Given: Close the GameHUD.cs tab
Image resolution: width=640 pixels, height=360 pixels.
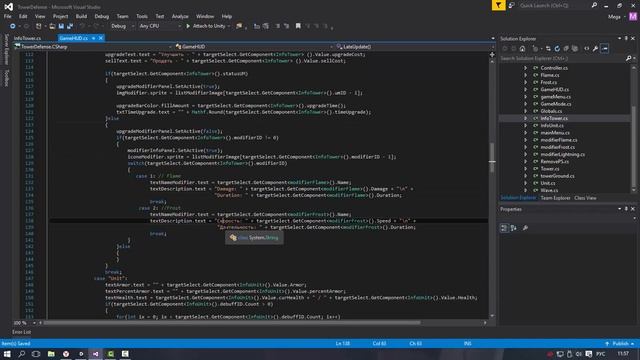Looking at the screenshot, I should pyautogui.click(x=101, y=38).
